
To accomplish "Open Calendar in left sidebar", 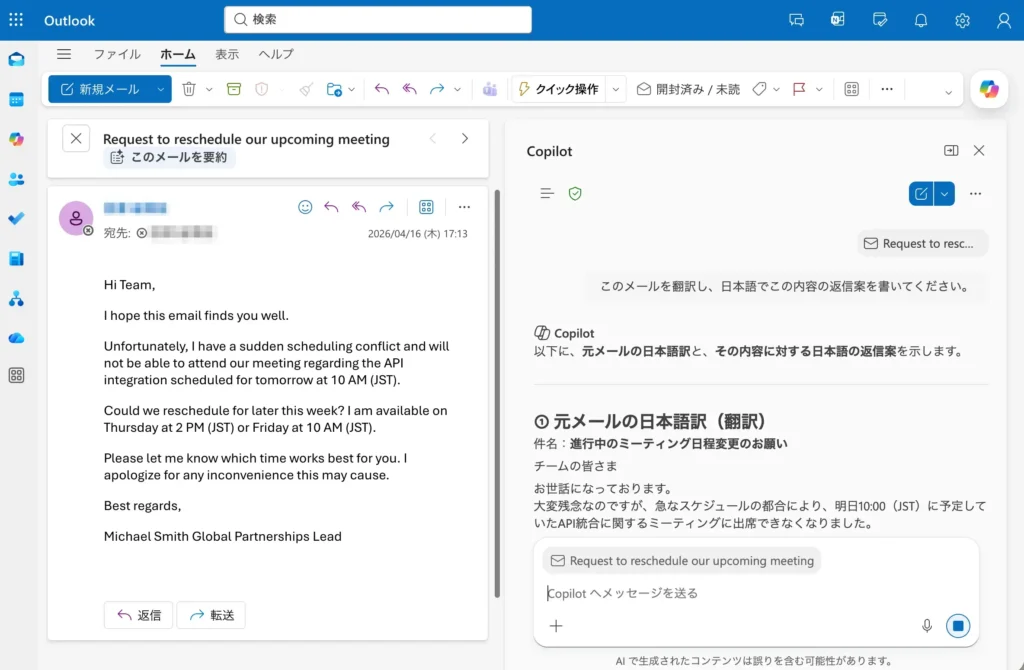I will [x=16, y=99].
